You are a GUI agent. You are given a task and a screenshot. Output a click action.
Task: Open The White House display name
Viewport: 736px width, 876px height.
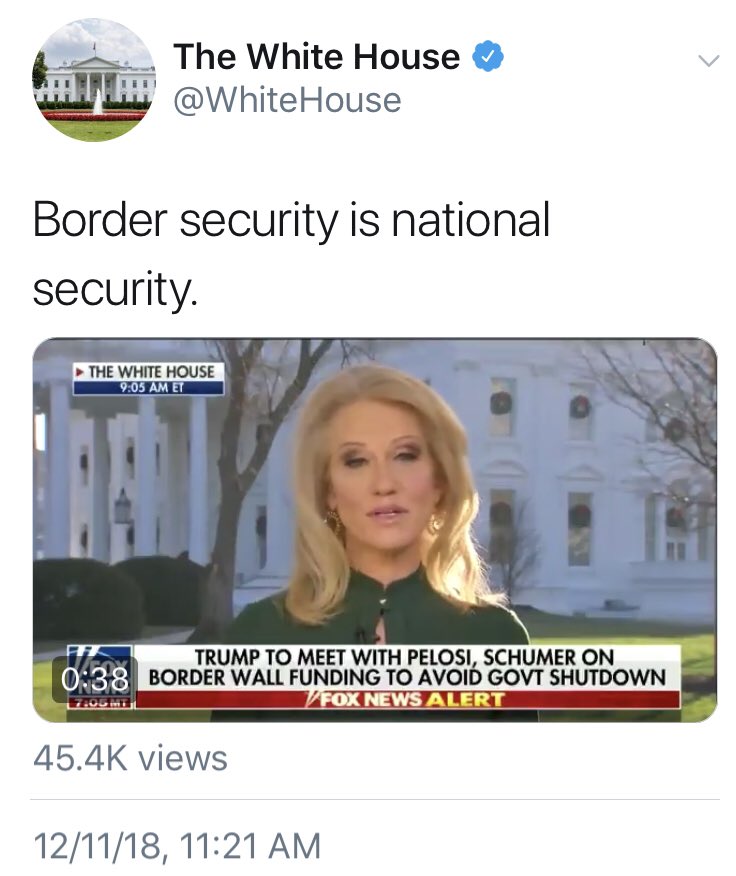click(x=316, y=56)
